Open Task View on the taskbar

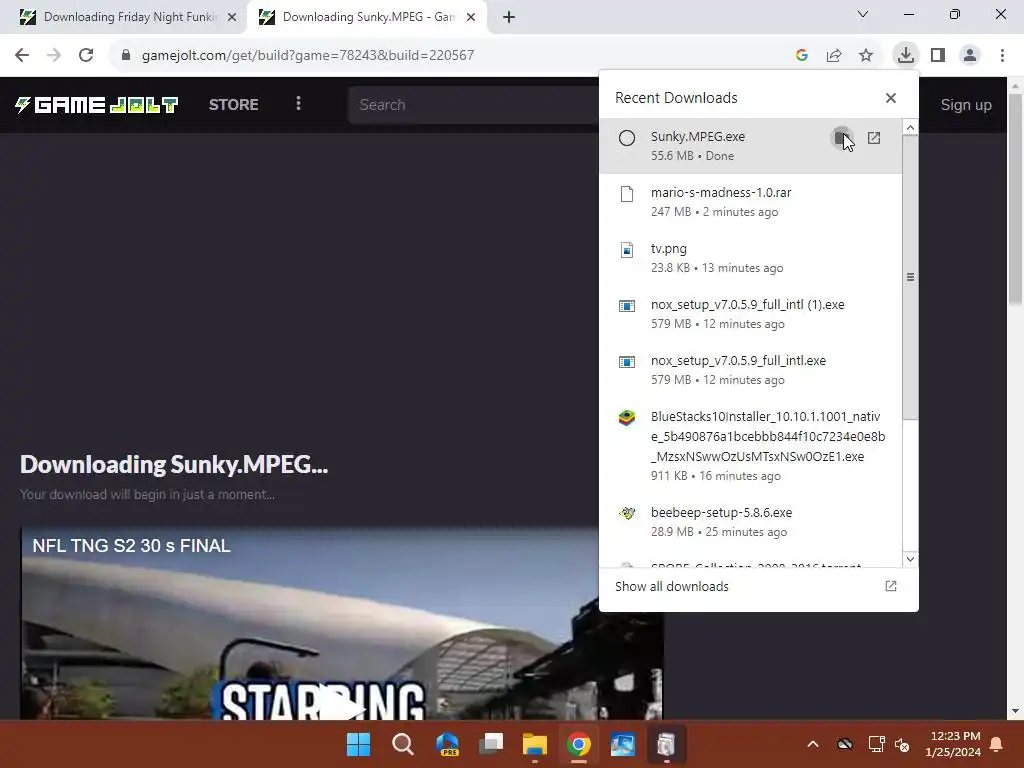click(491, 744)
